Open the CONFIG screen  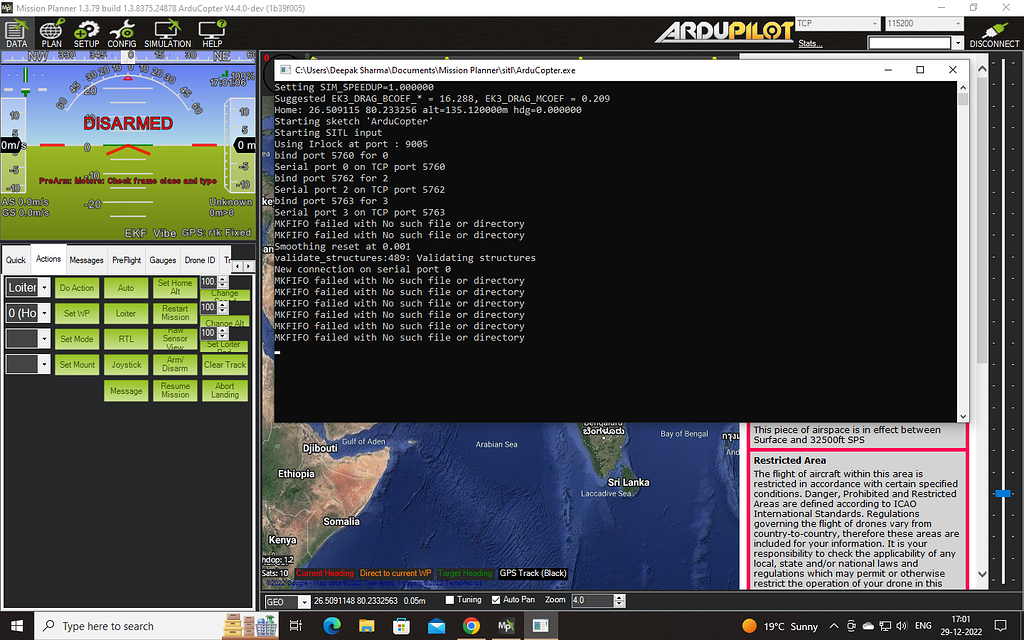124,33
